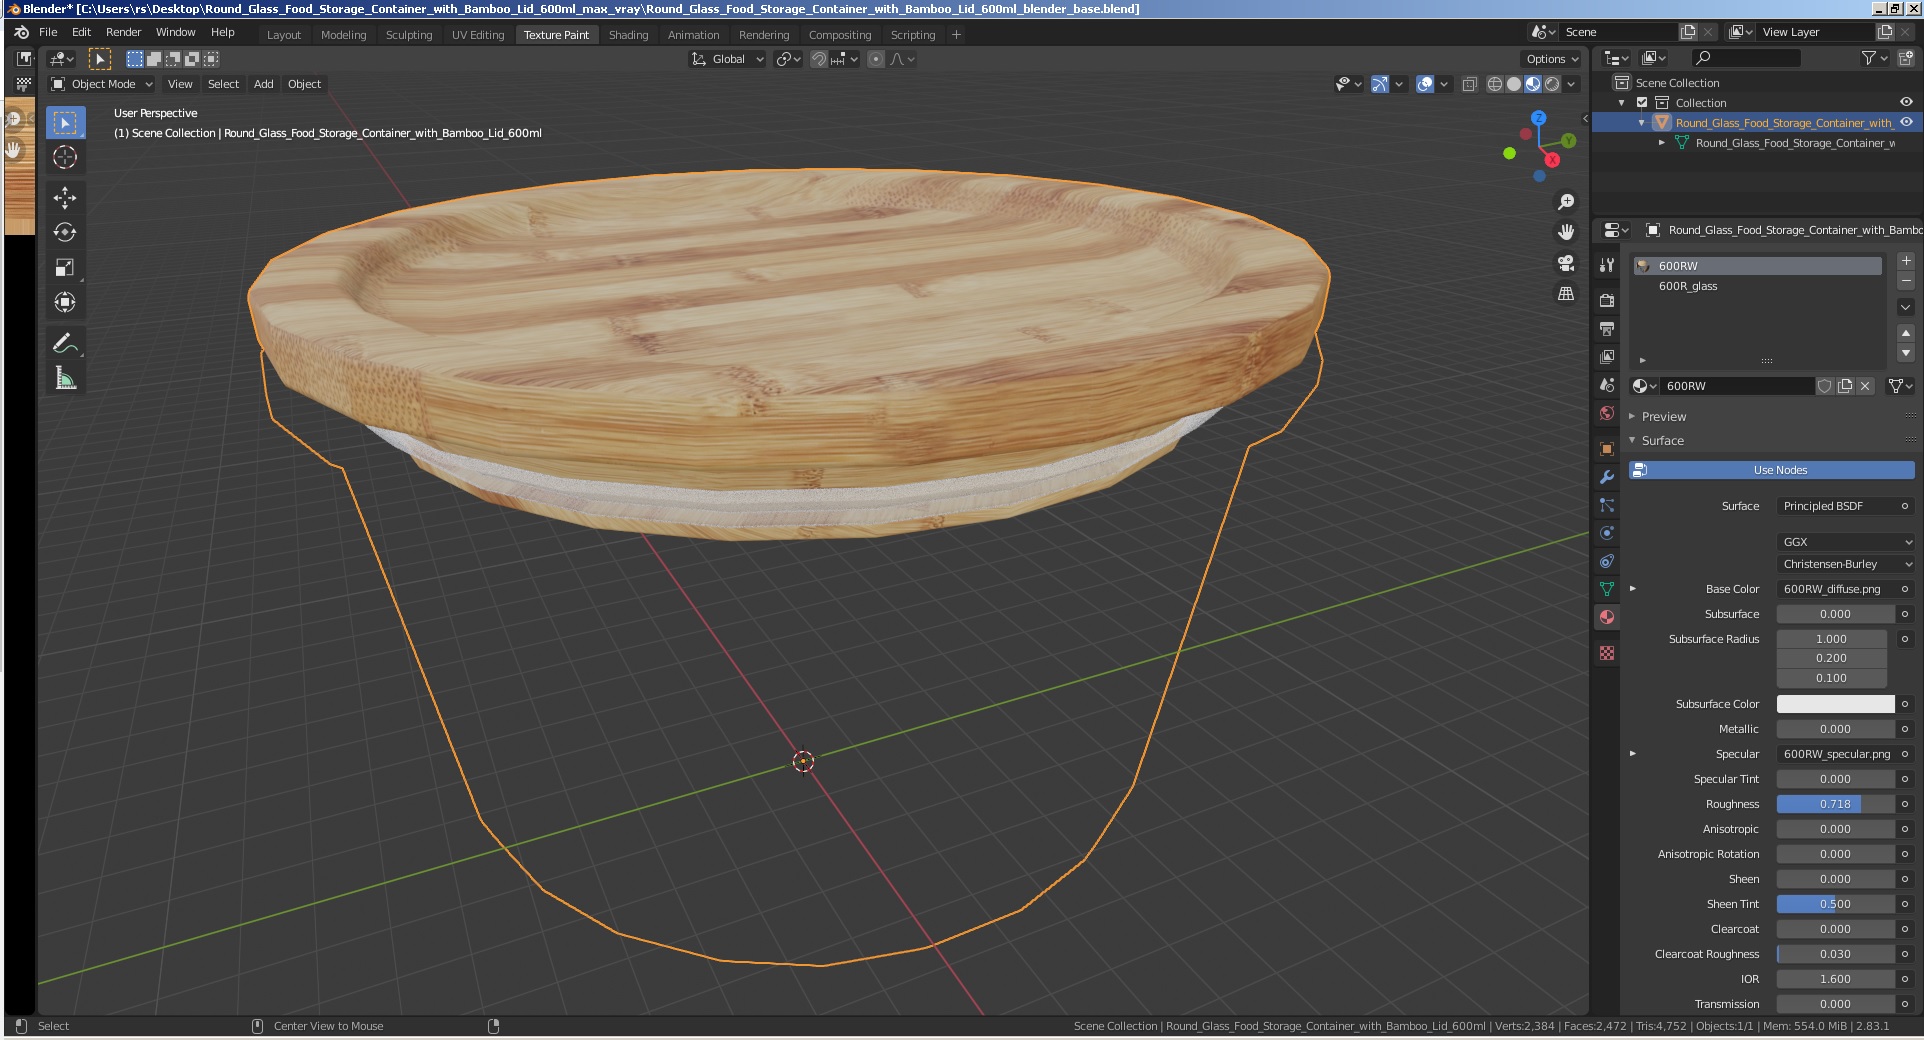
Task: Expand the Preview panel
Action: 1663,416
